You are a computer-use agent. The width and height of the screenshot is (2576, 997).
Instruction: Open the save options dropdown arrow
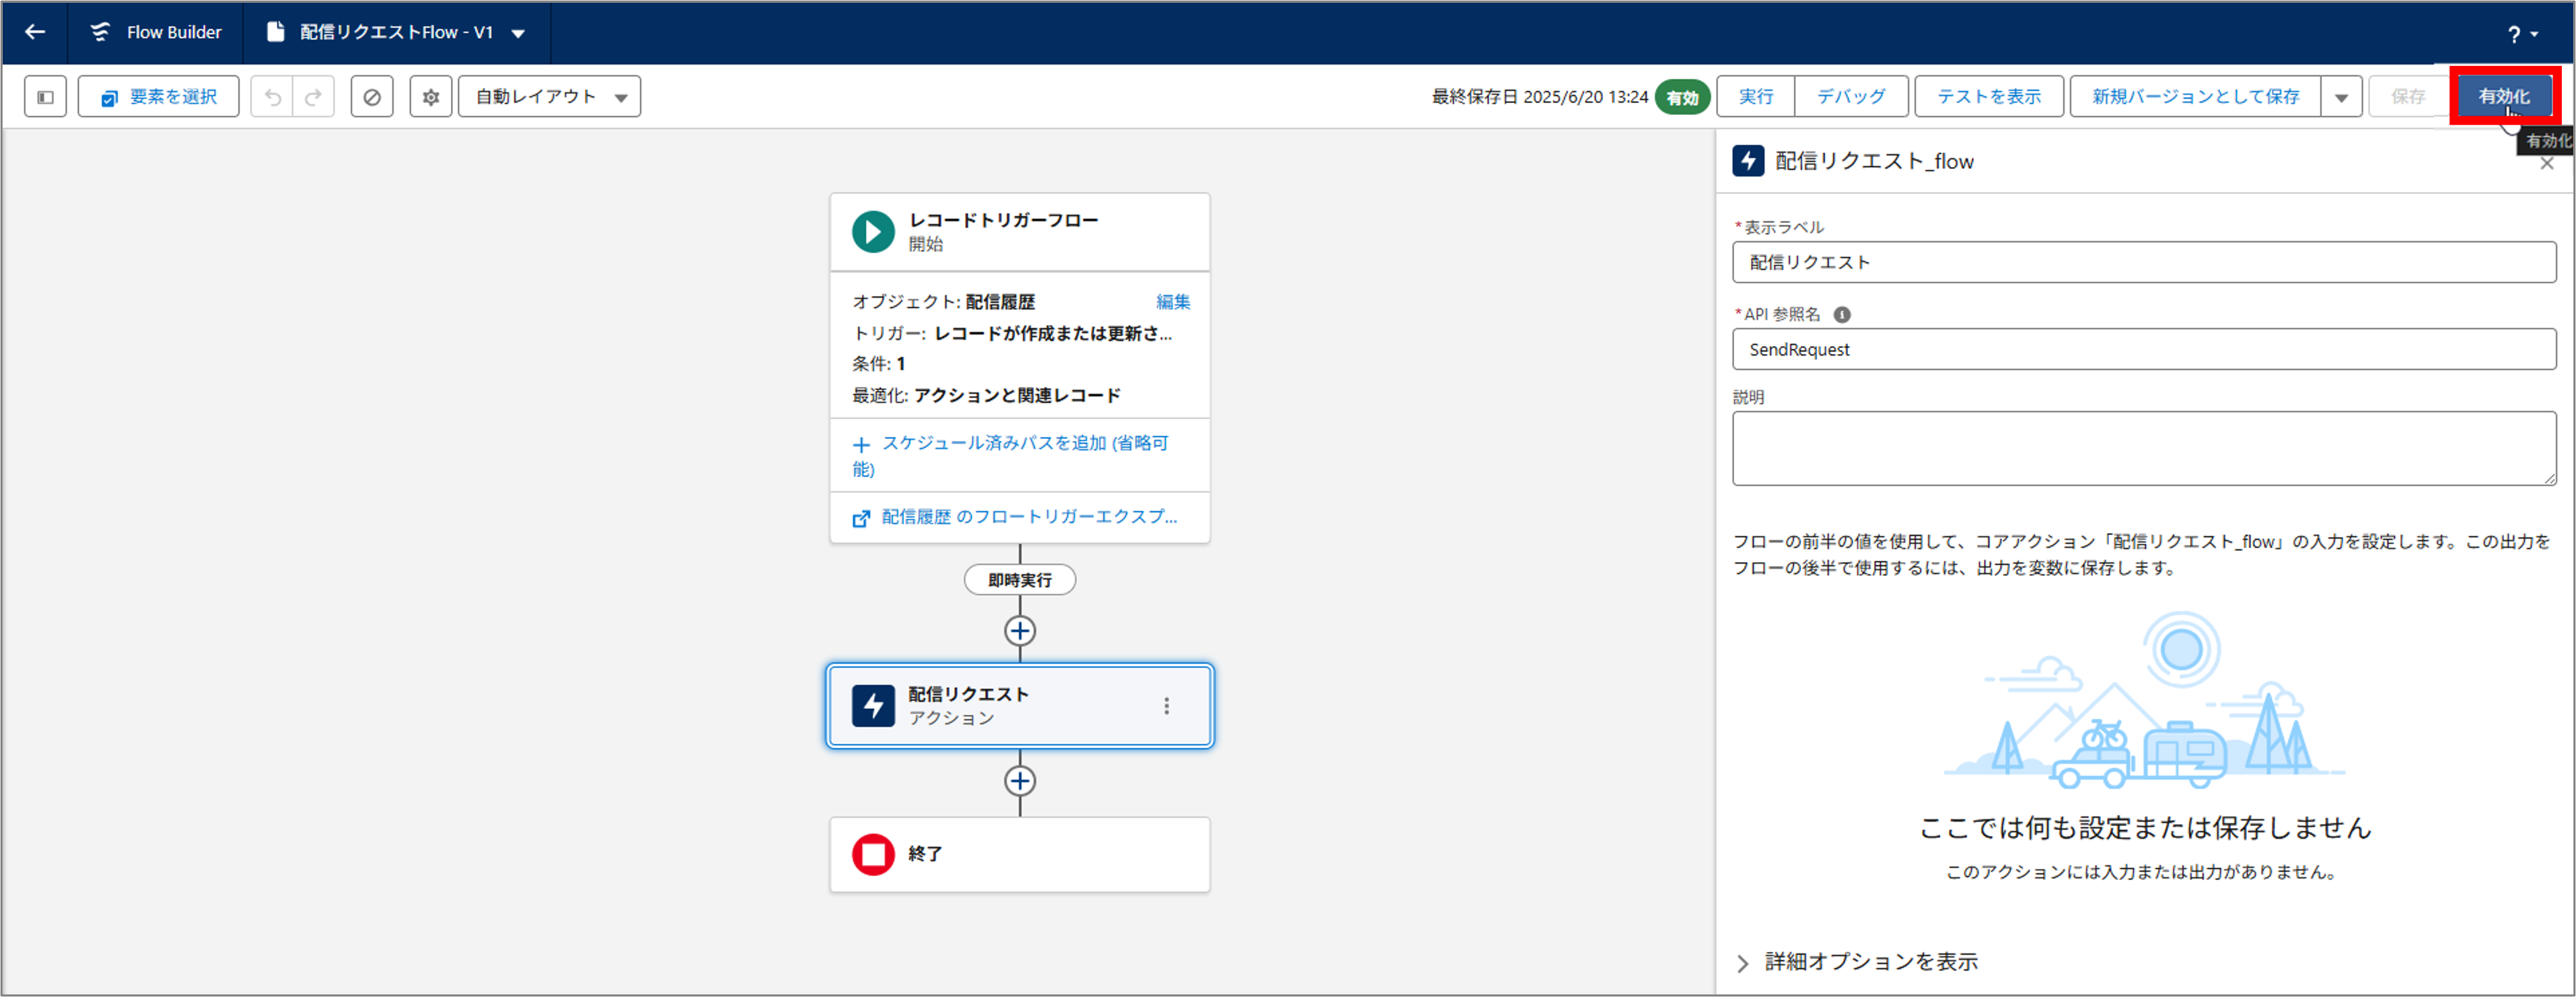(2340, 96)
